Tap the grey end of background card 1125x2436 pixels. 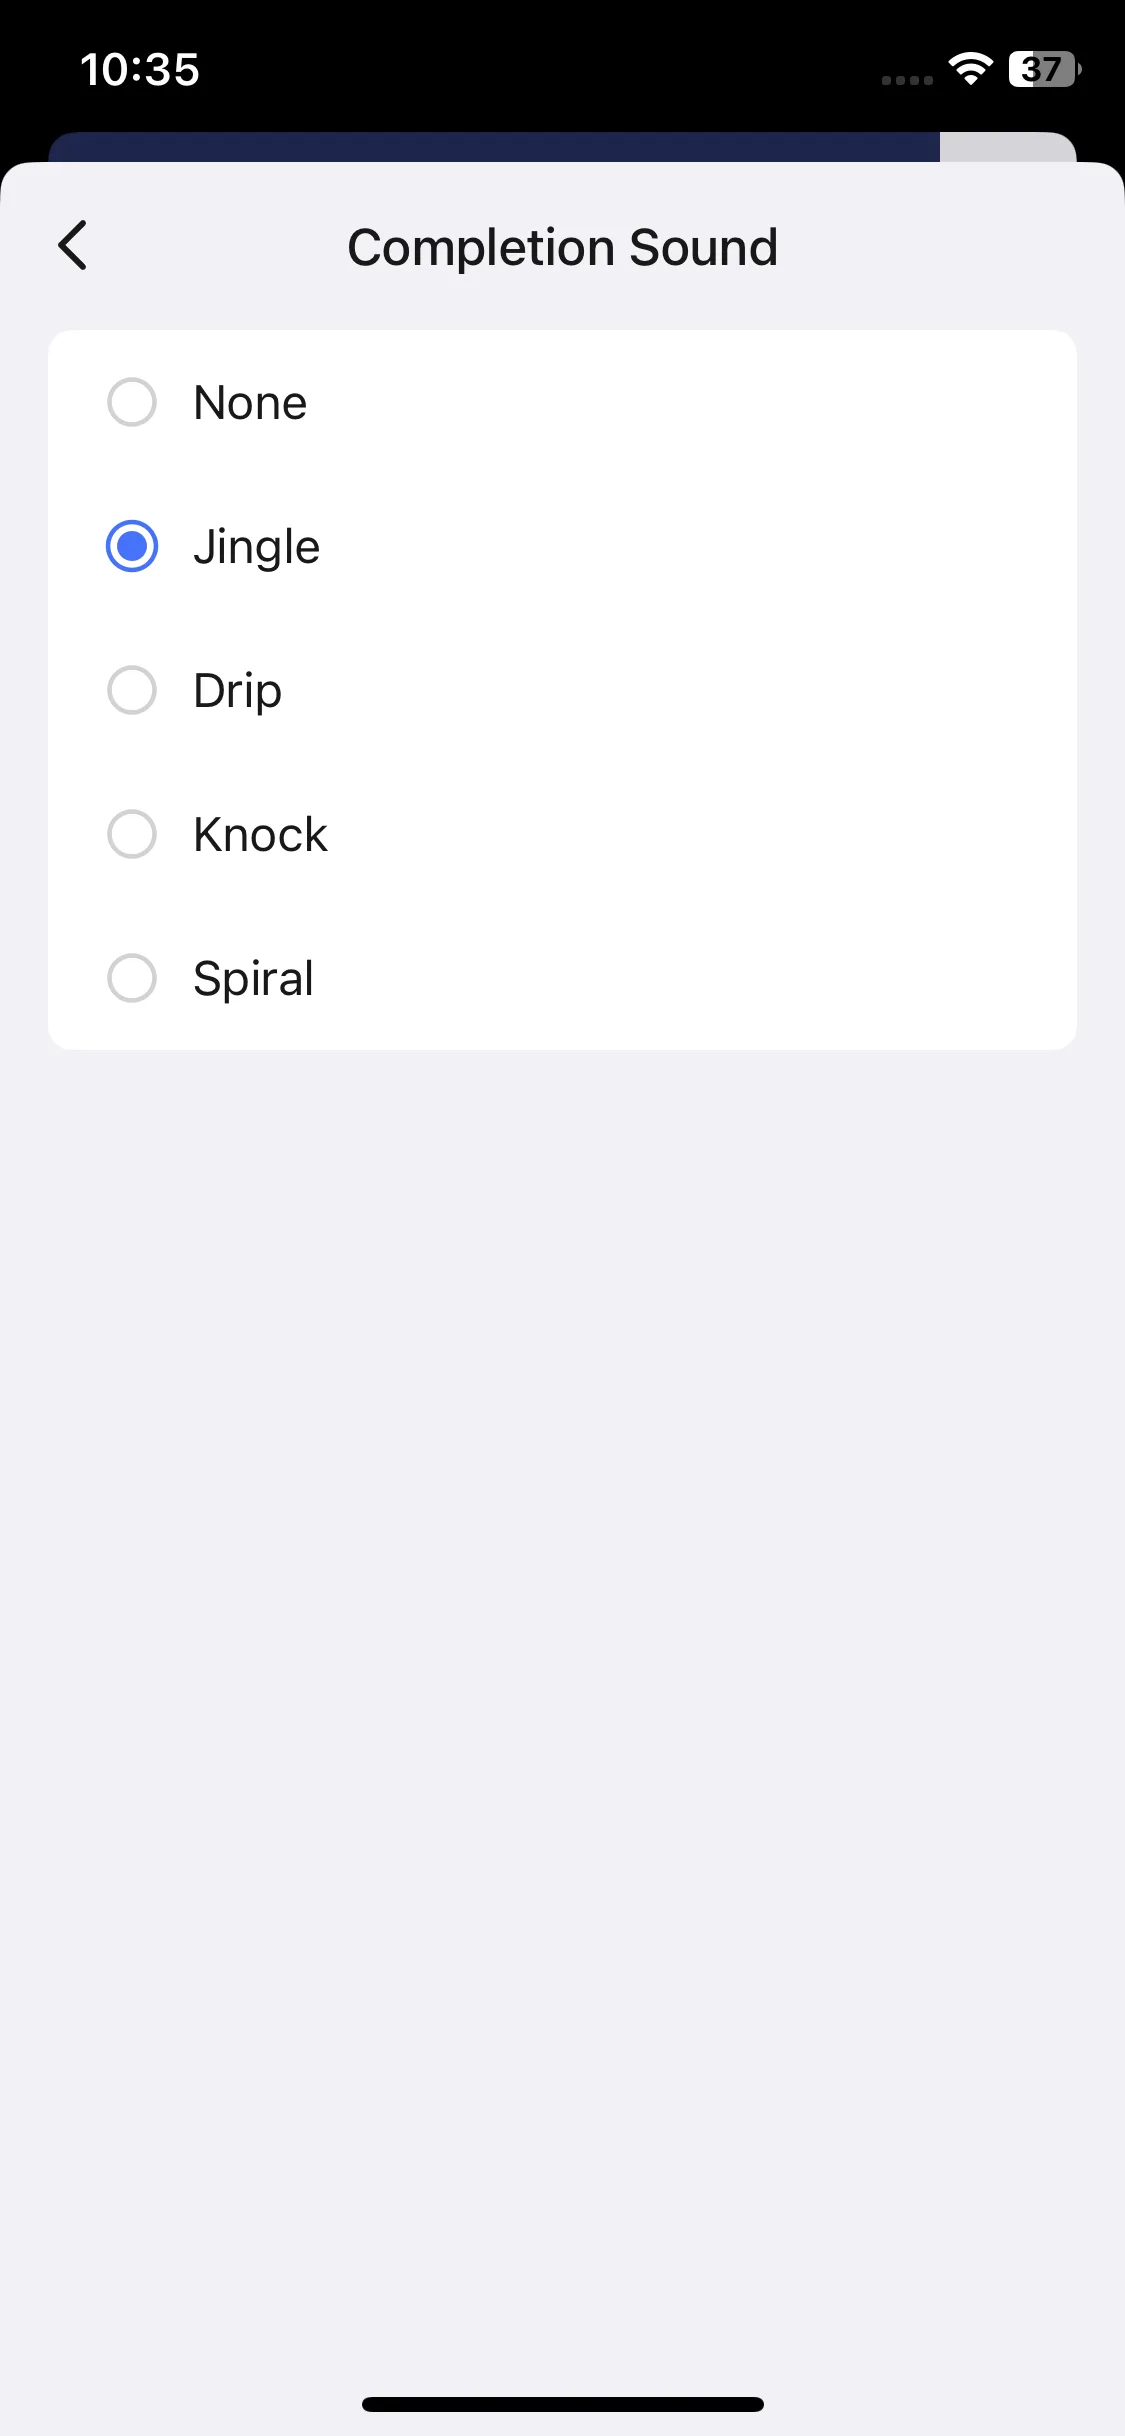(1005, 147)
